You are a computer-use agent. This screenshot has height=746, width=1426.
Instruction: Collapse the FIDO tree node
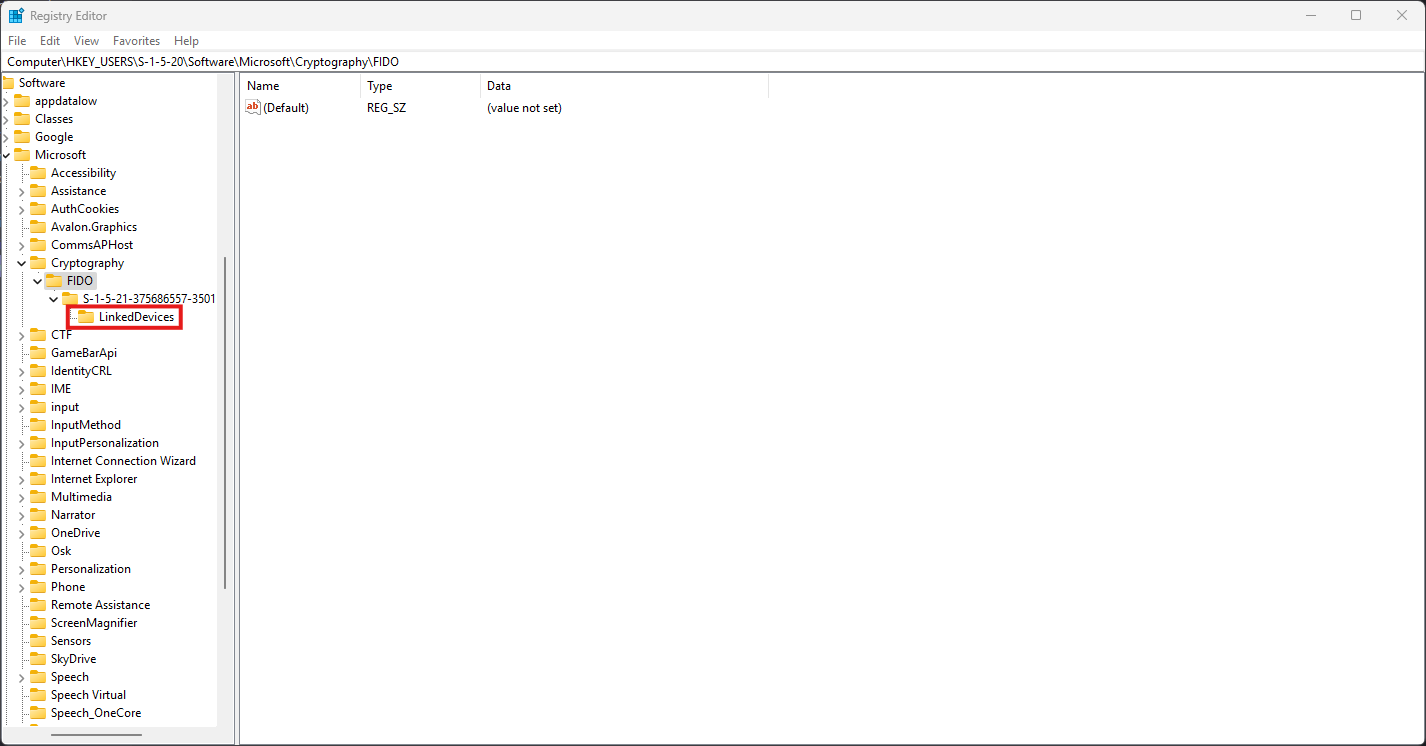click(37, 281)
